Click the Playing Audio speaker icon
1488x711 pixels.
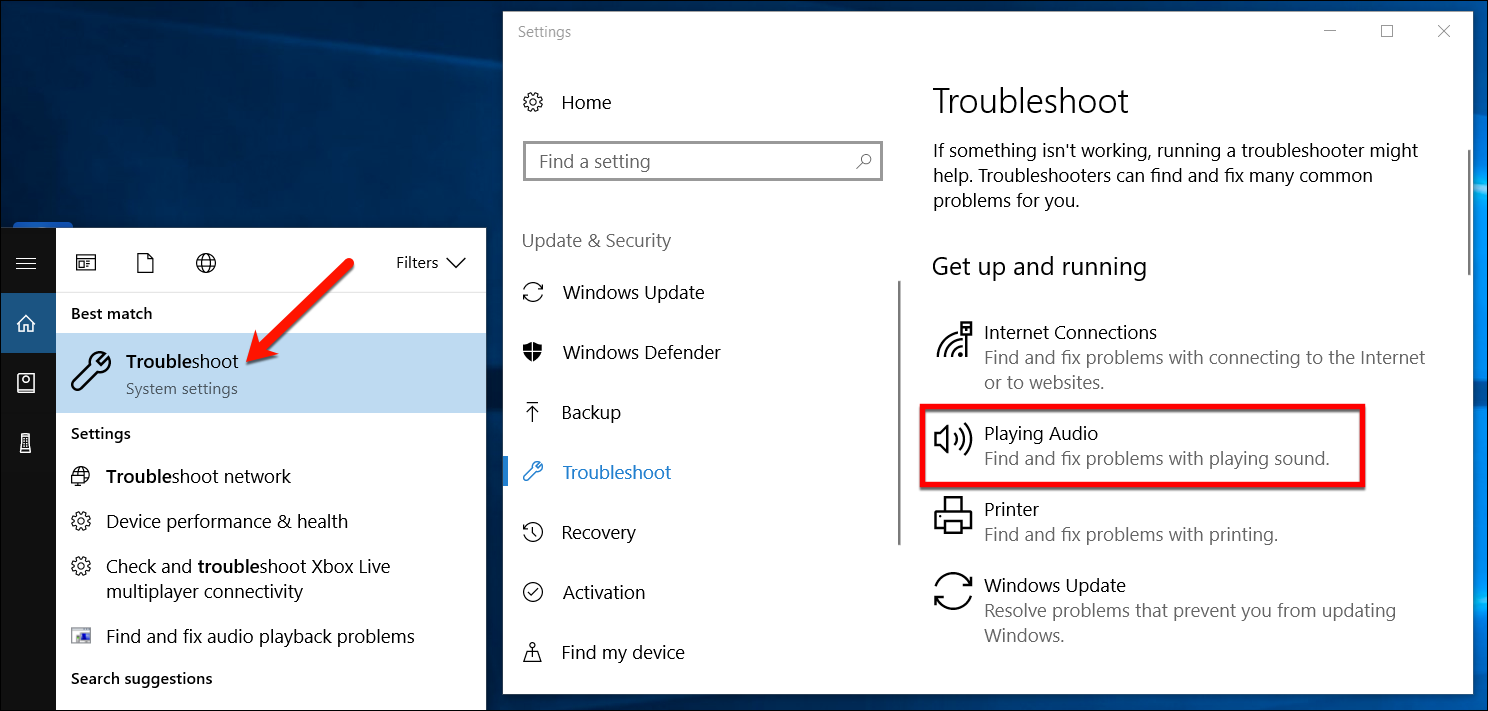click(x=952, y=440)
